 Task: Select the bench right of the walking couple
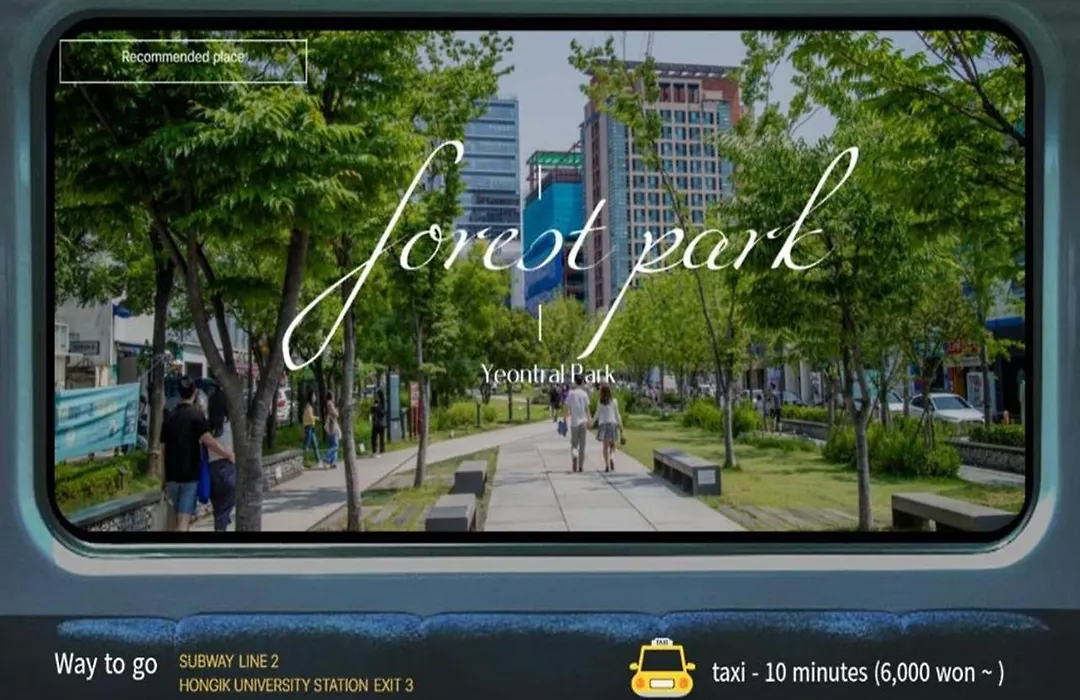tap(686, 470)
